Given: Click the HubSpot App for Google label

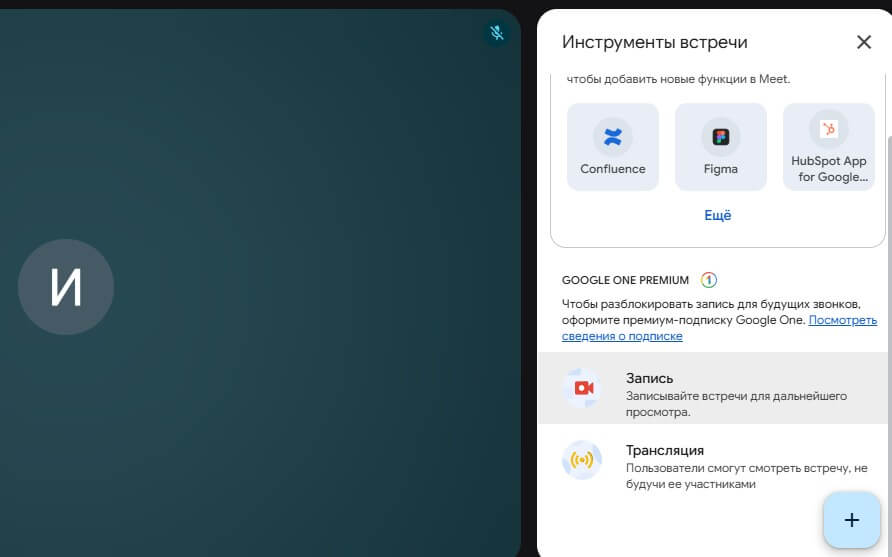Looking at the screenshot, I should tap(828, 169).
